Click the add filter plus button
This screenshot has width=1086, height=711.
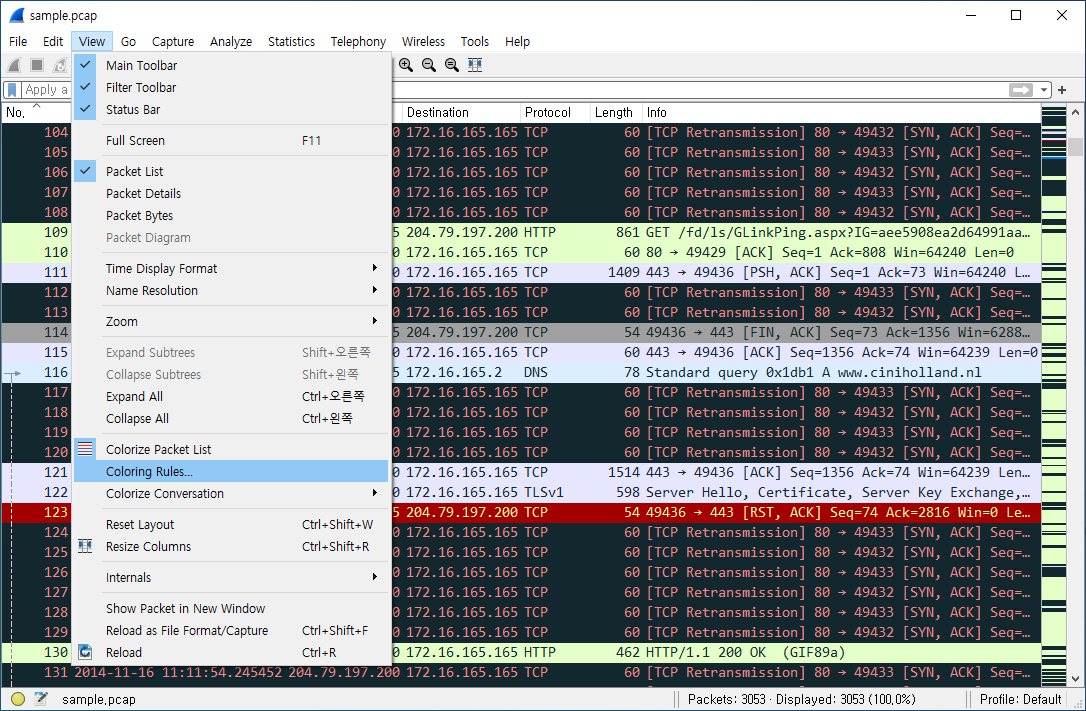click(1062, 90)
